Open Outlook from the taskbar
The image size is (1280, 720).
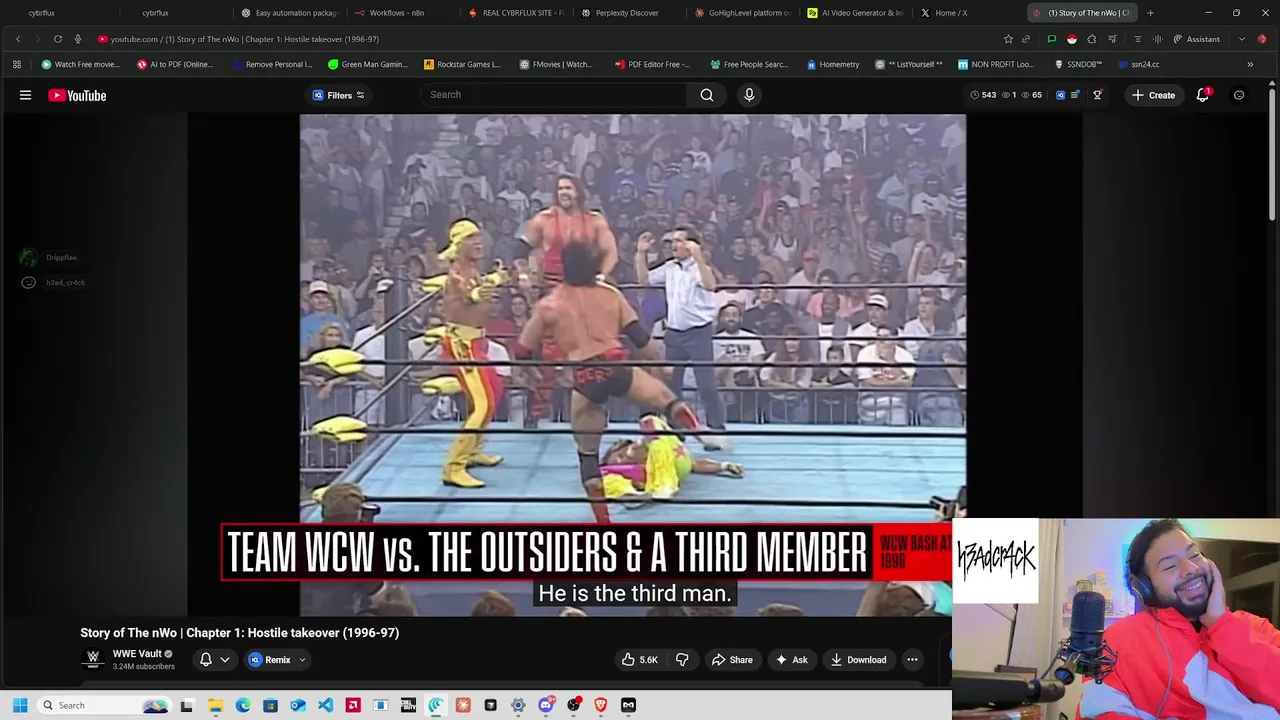298,705
